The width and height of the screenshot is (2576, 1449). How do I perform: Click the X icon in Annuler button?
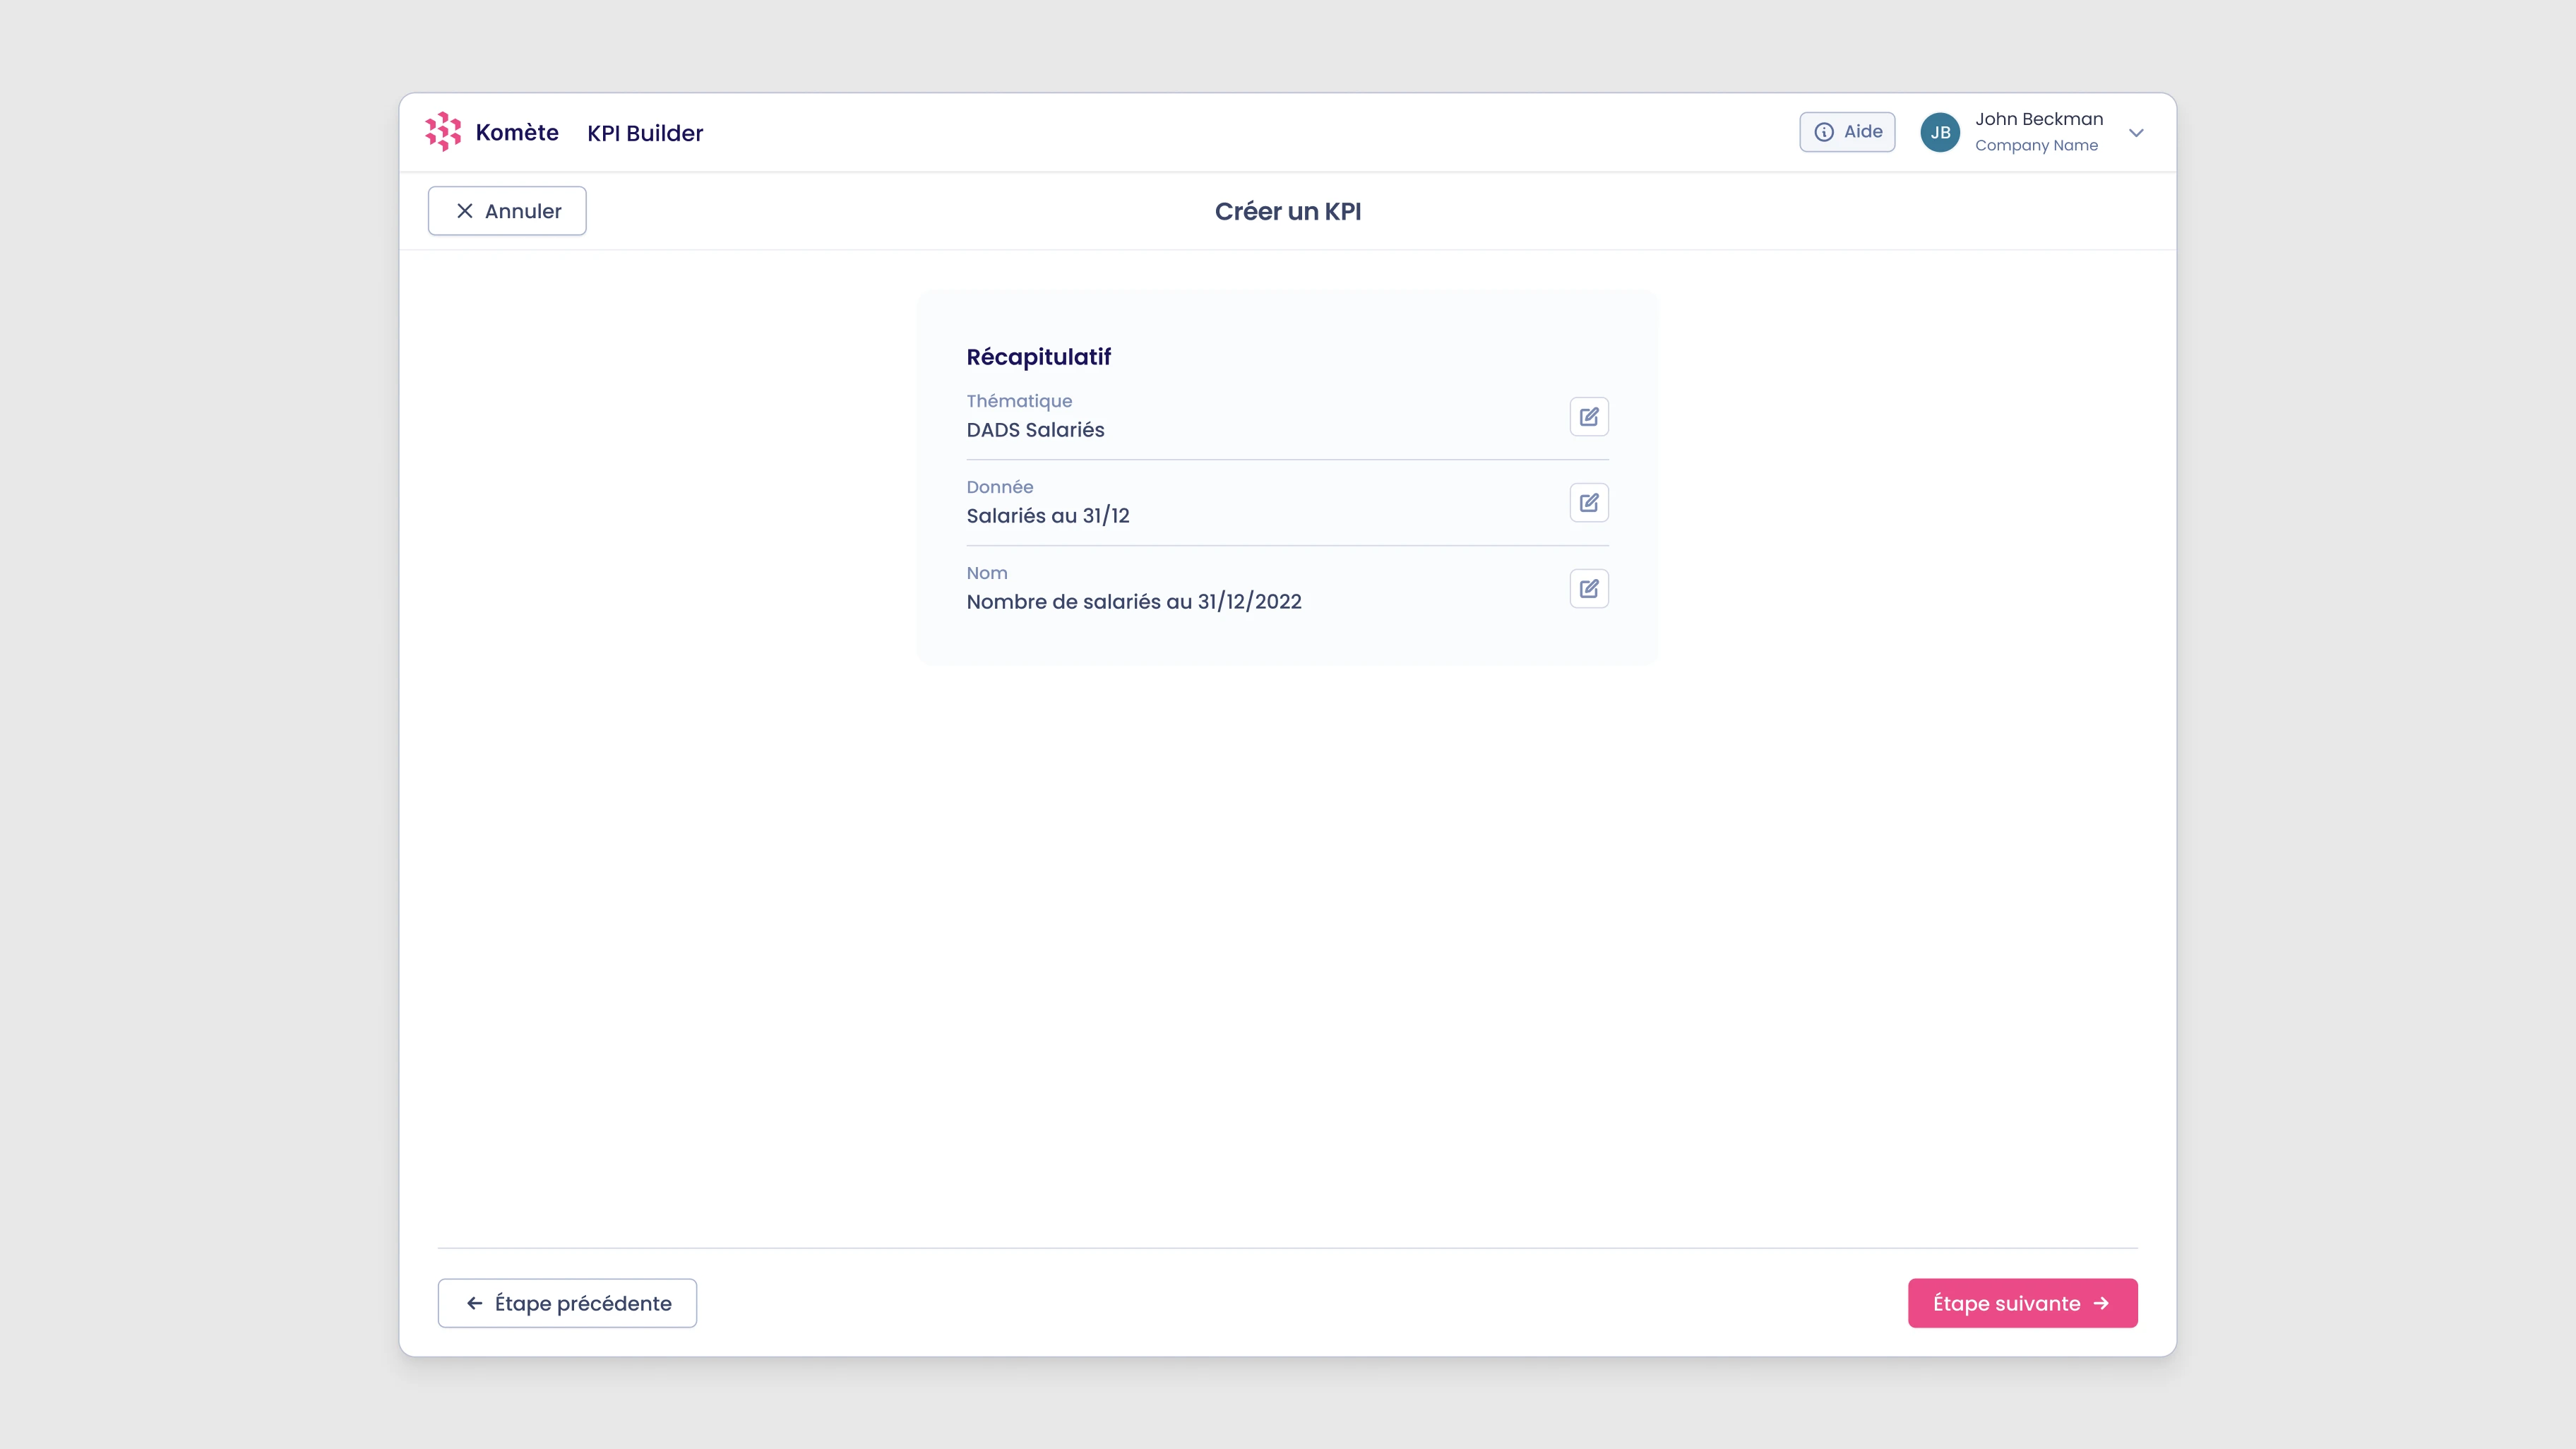pos(464,211)
